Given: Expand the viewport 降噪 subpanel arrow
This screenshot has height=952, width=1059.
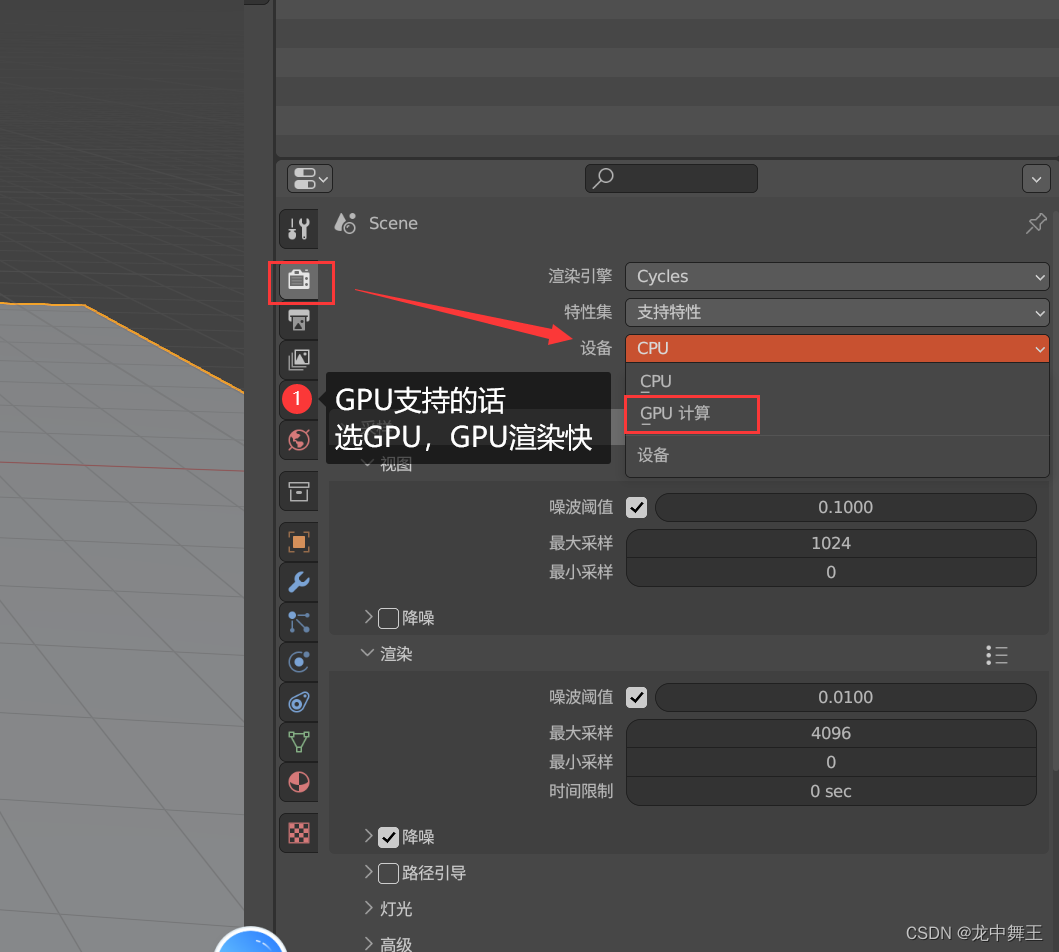Looking at the screenshot, I should [368, 616].
